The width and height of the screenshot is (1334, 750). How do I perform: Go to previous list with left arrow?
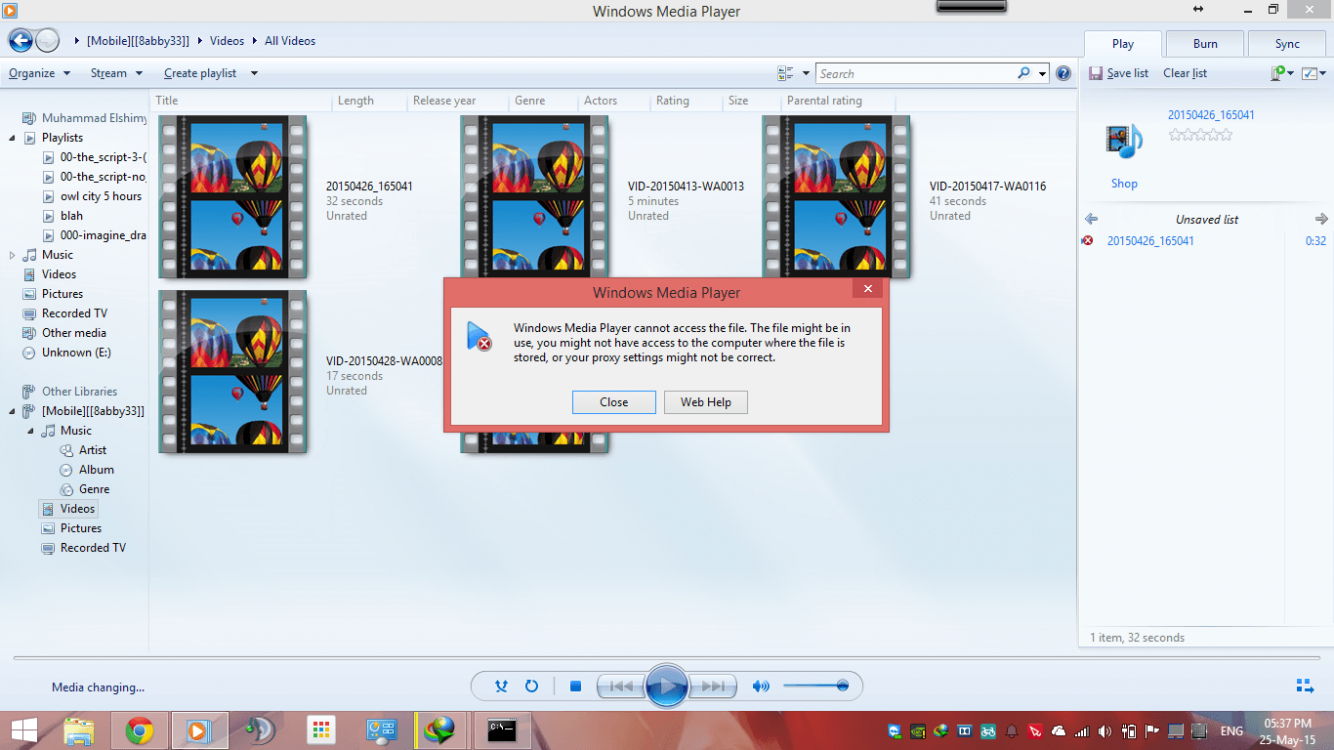tap(1091, 219)
